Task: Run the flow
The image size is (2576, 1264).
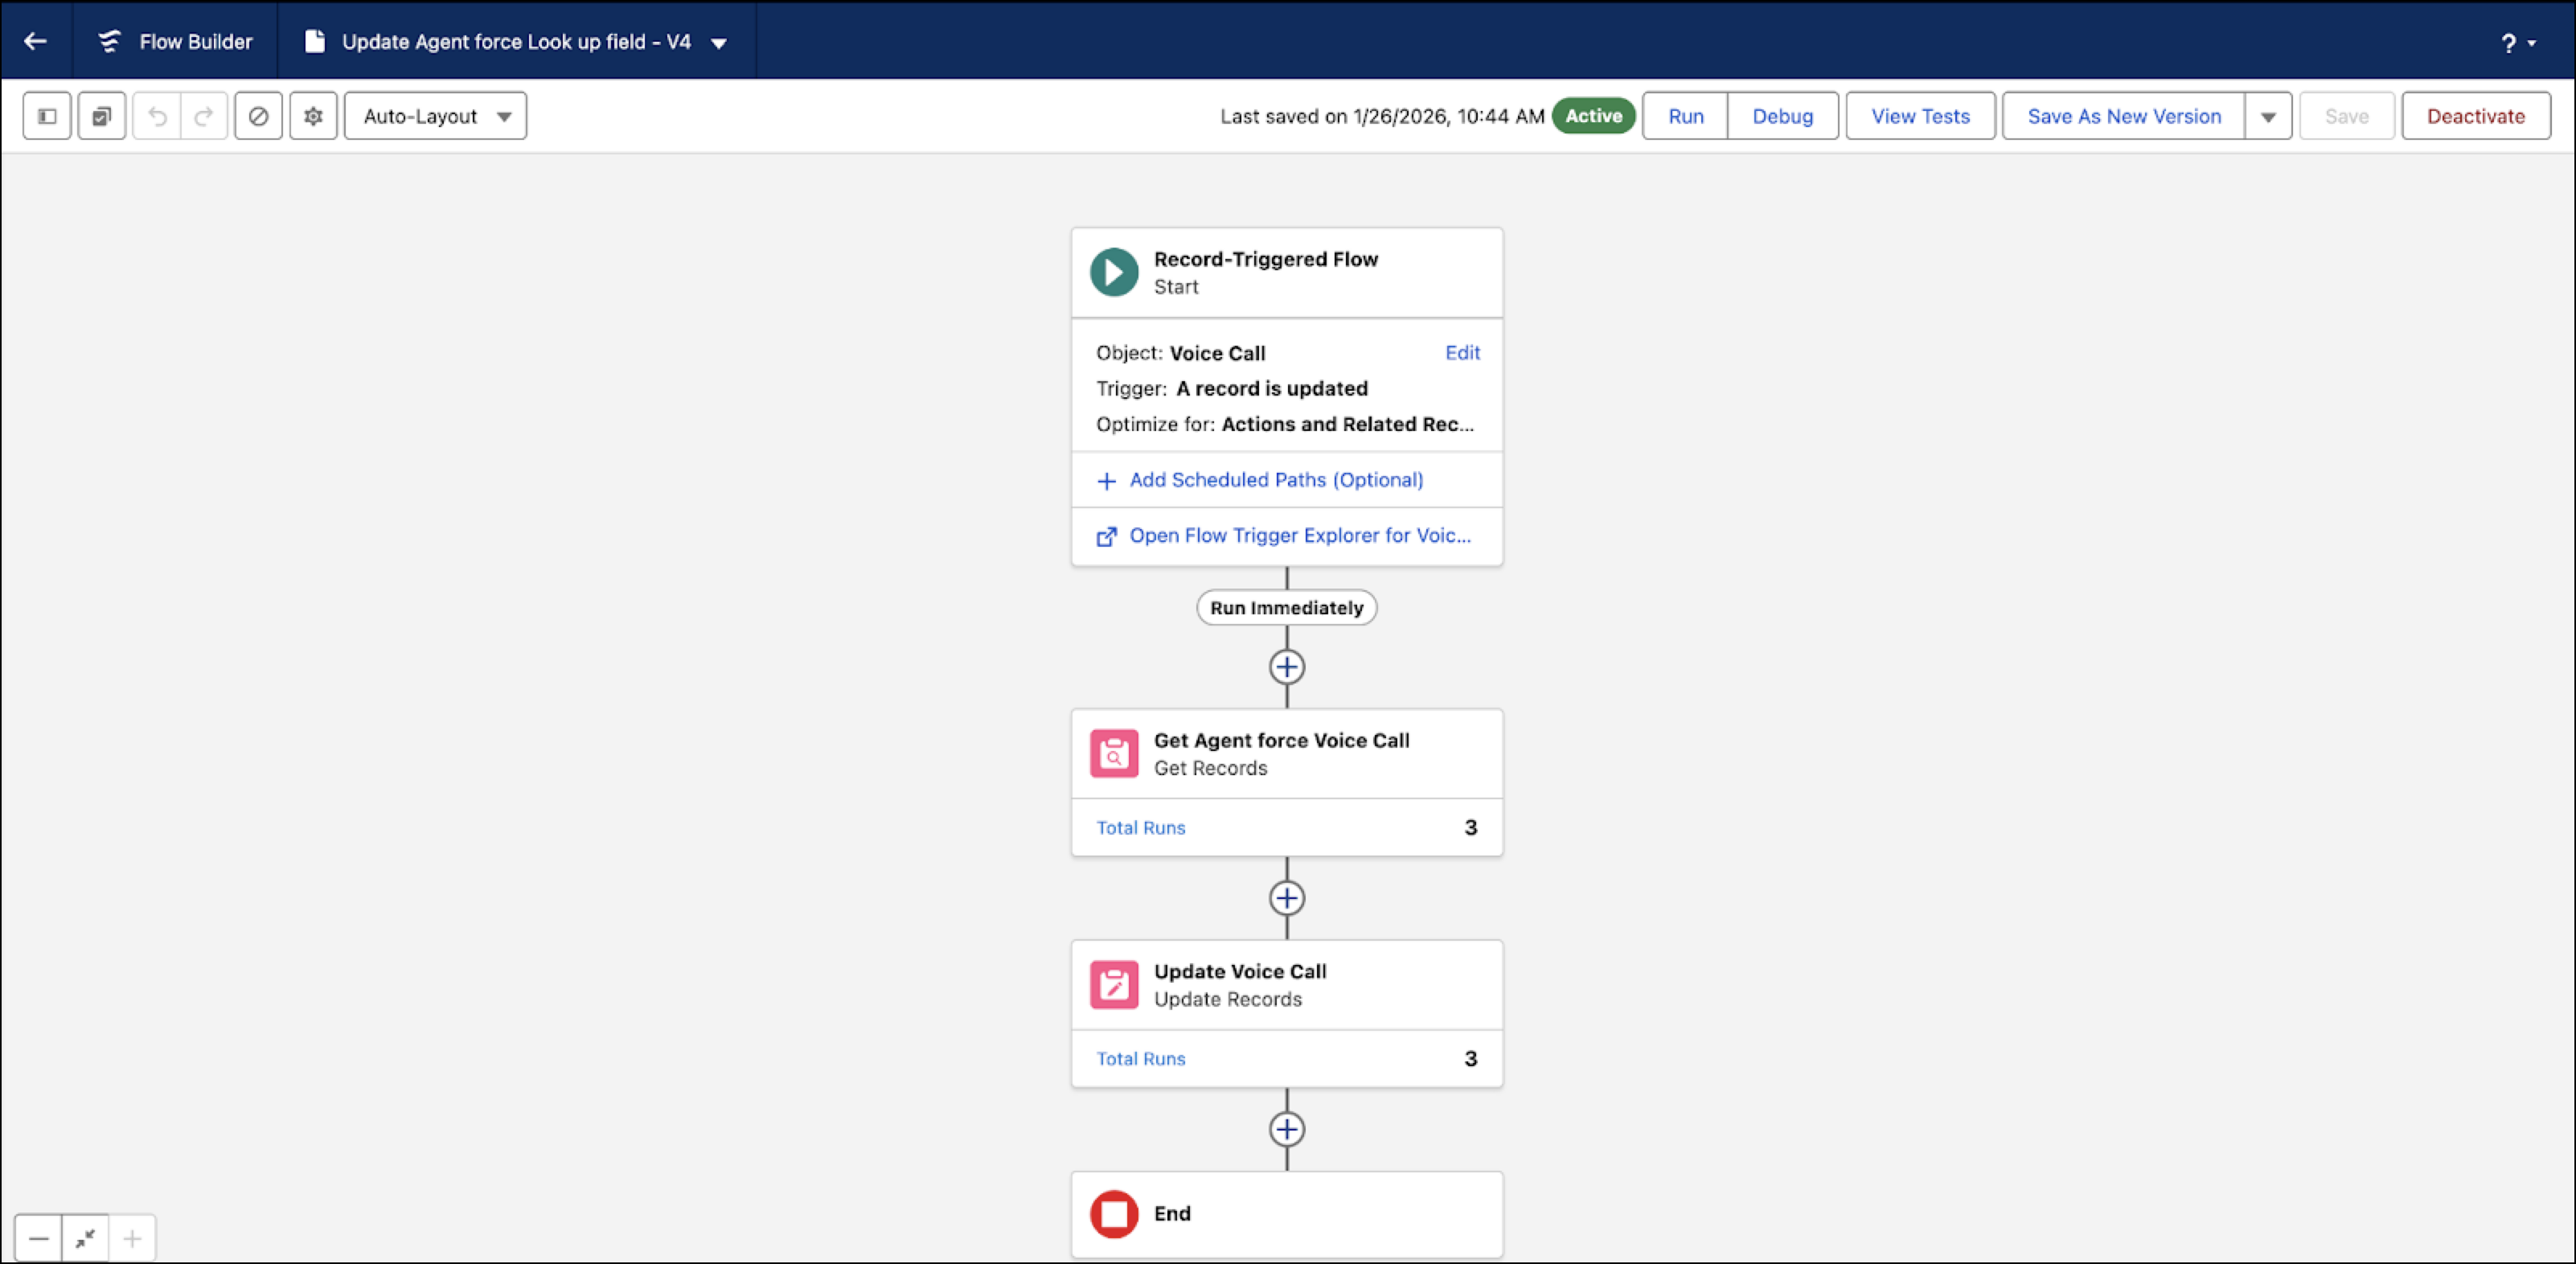Action: [1686, 116]
